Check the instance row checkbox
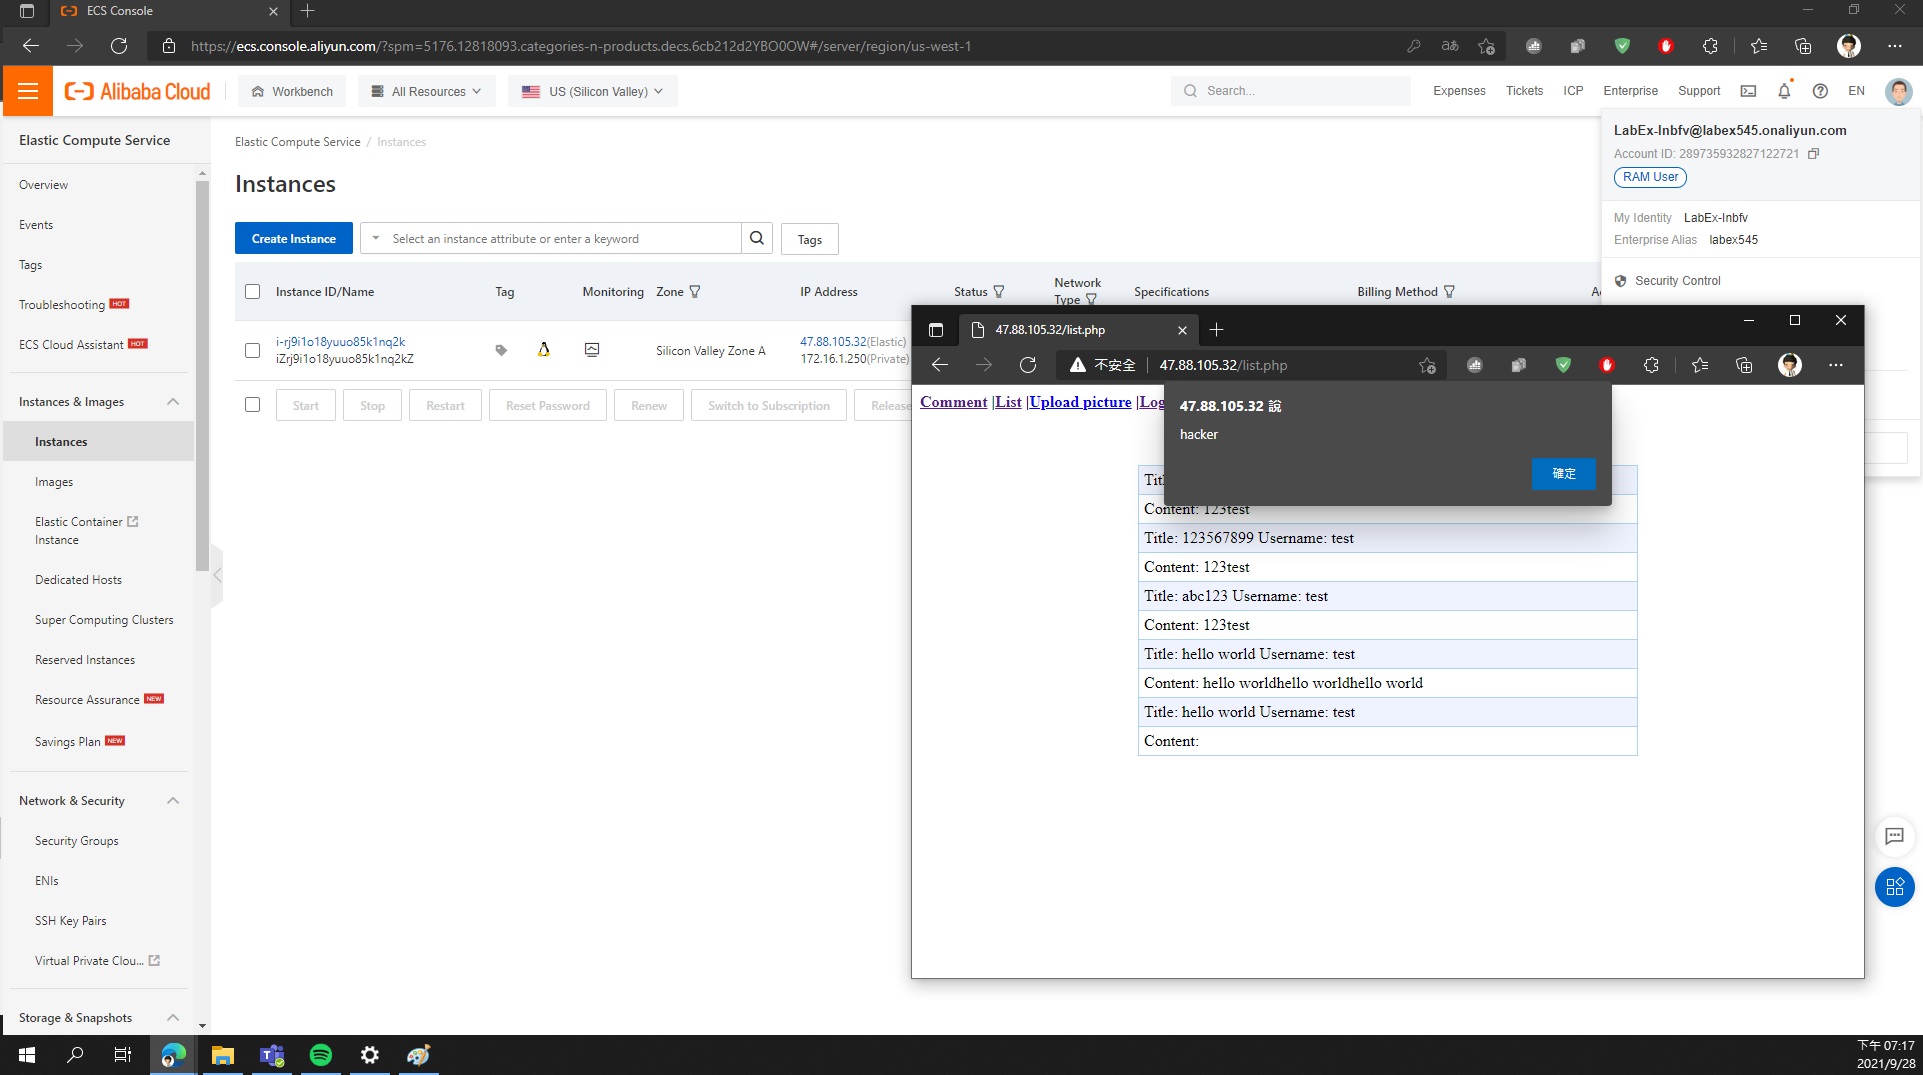The width and height of the screenshot is (1923, 1075). coord(252,350)
